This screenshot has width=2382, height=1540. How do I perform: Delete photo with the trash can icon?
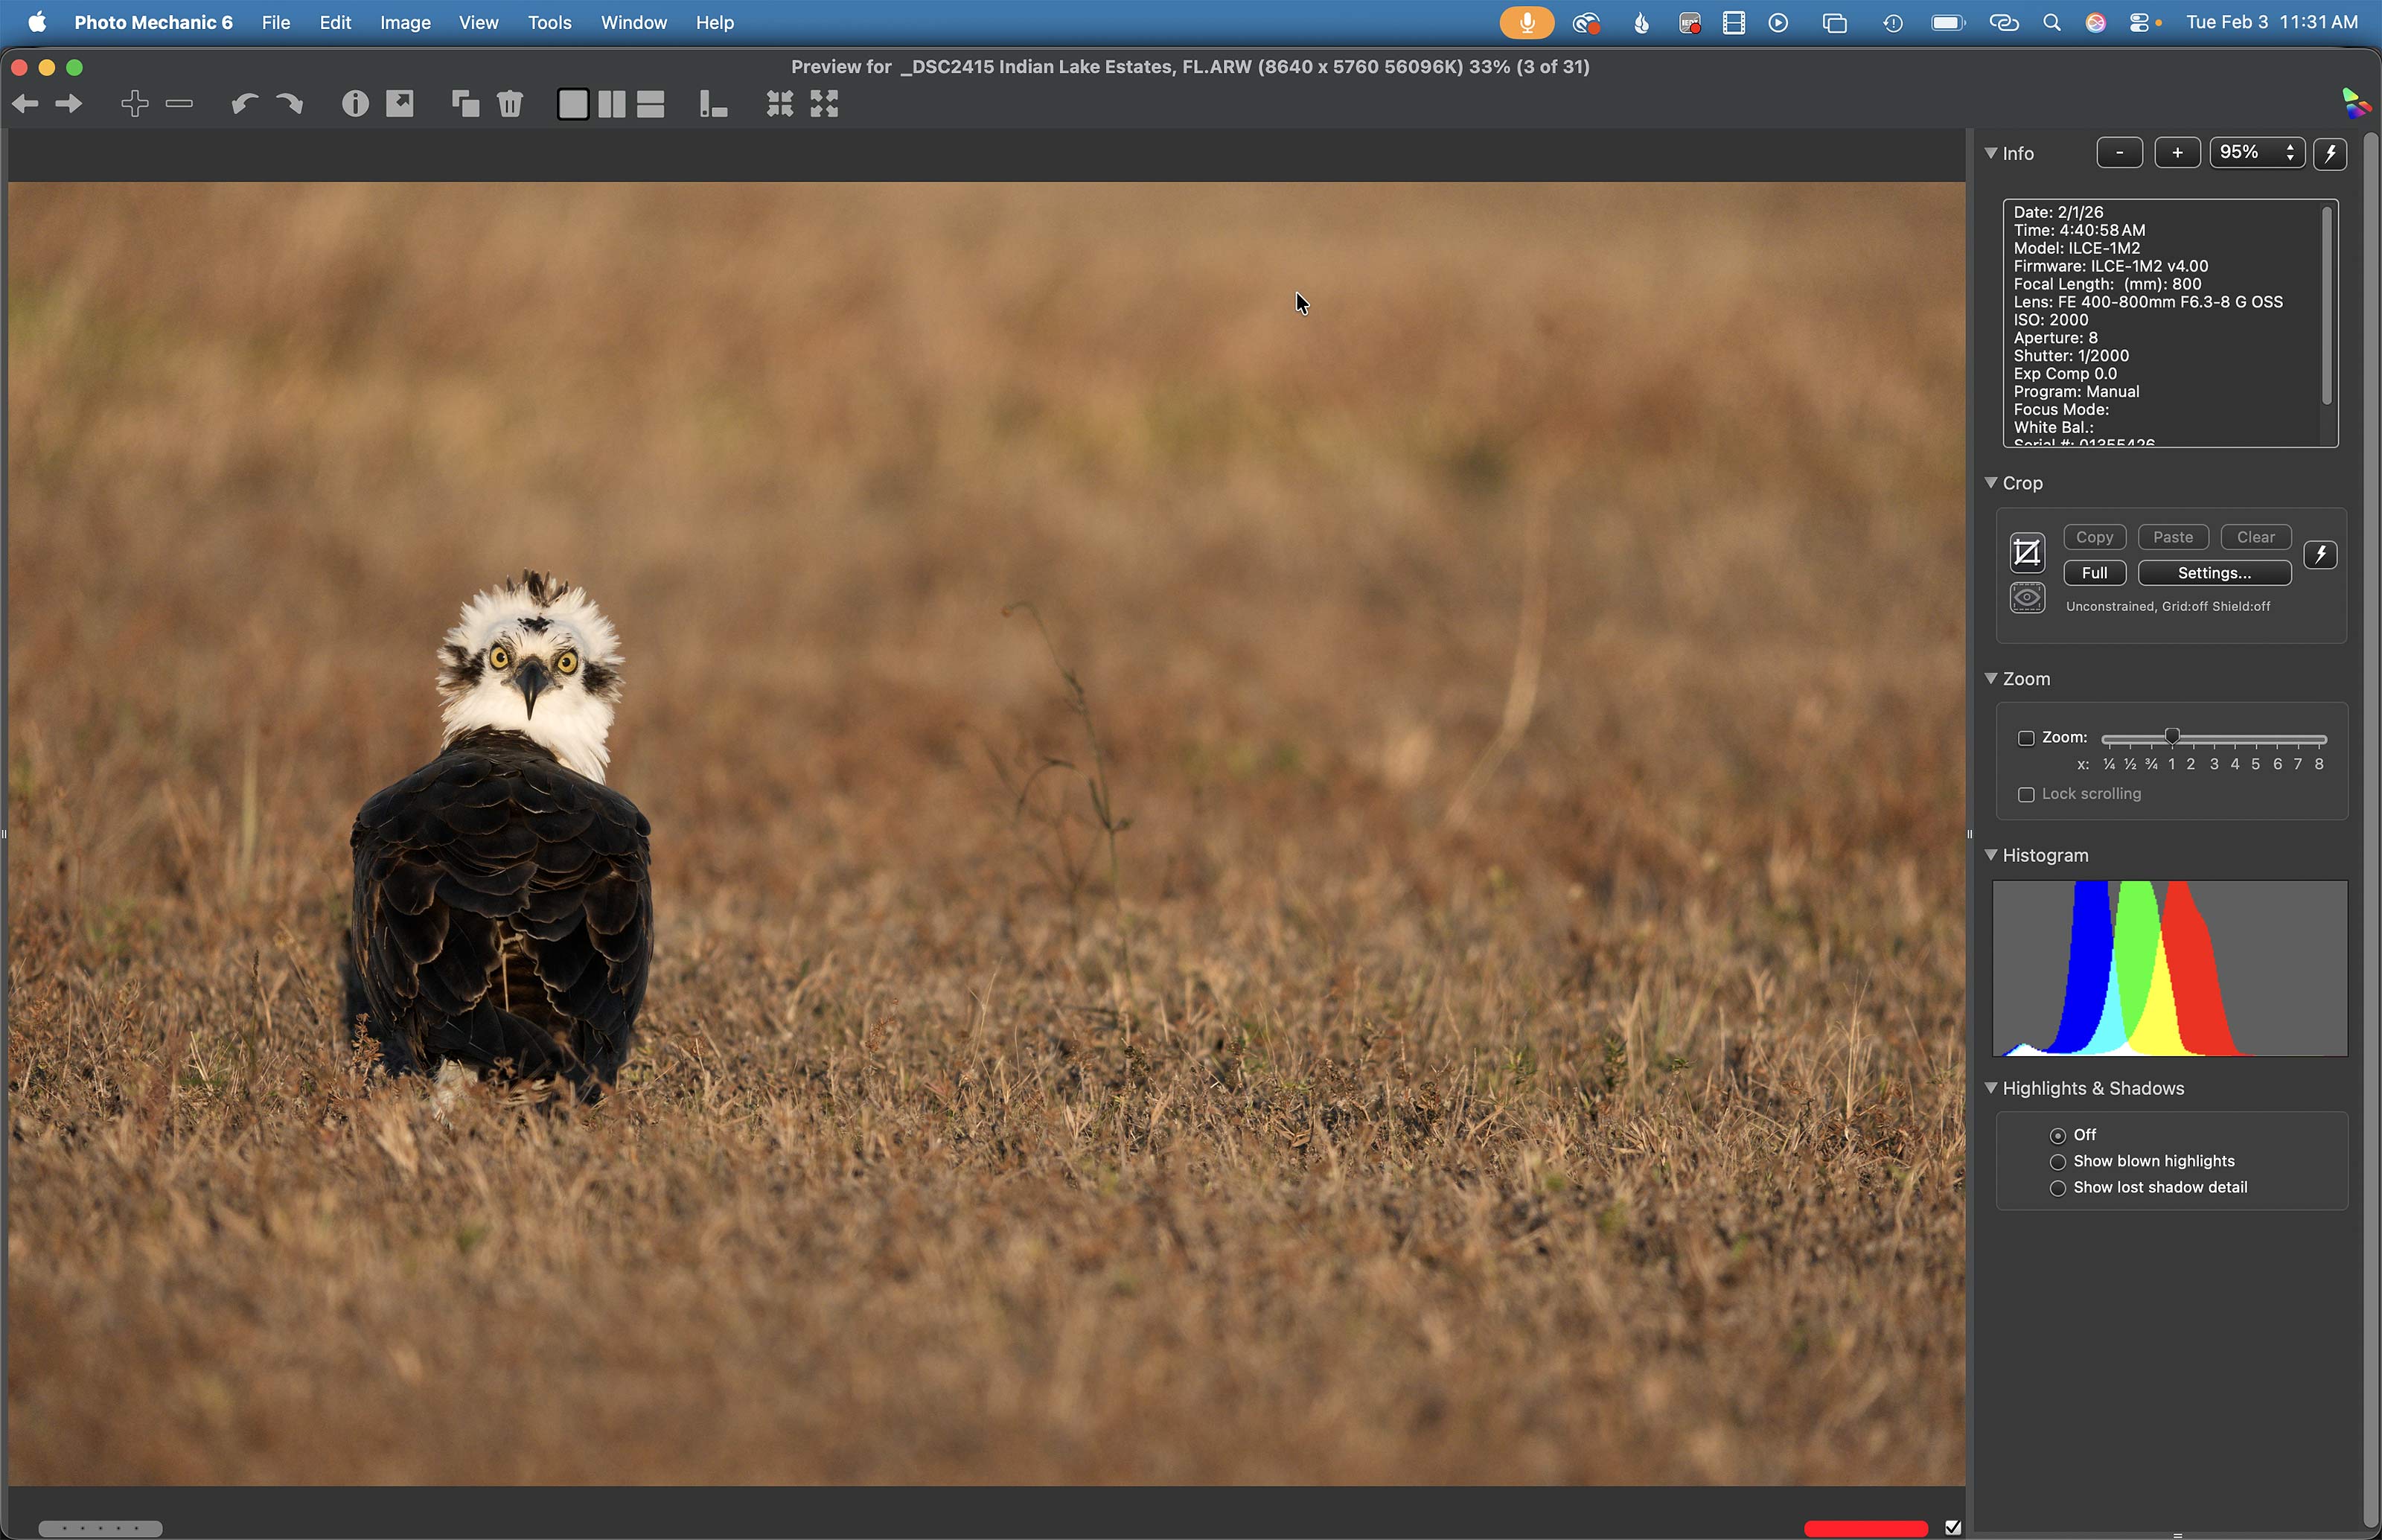click(510, 104)
